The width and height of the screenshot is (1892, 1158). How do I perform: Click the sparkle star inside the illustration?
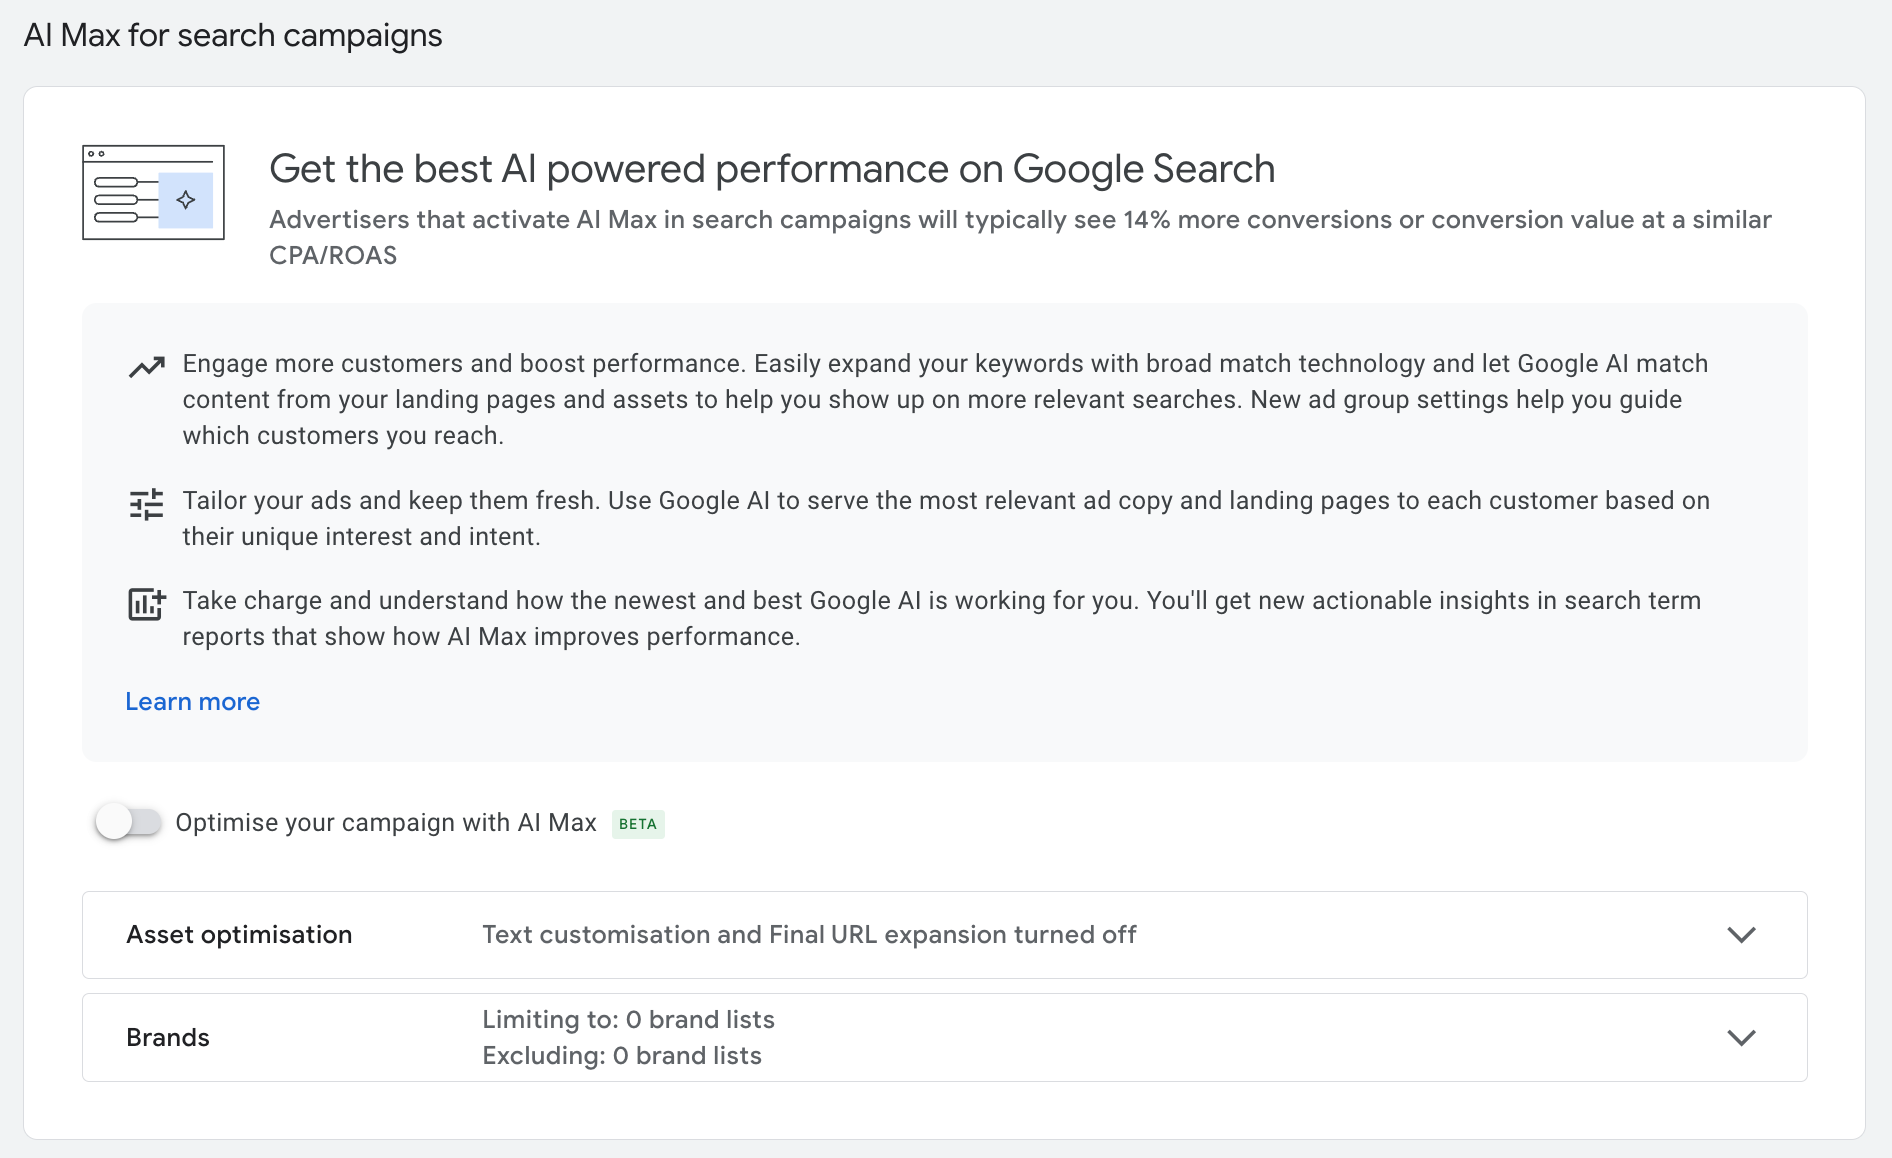pyautogui.click(x=186, y=200)
